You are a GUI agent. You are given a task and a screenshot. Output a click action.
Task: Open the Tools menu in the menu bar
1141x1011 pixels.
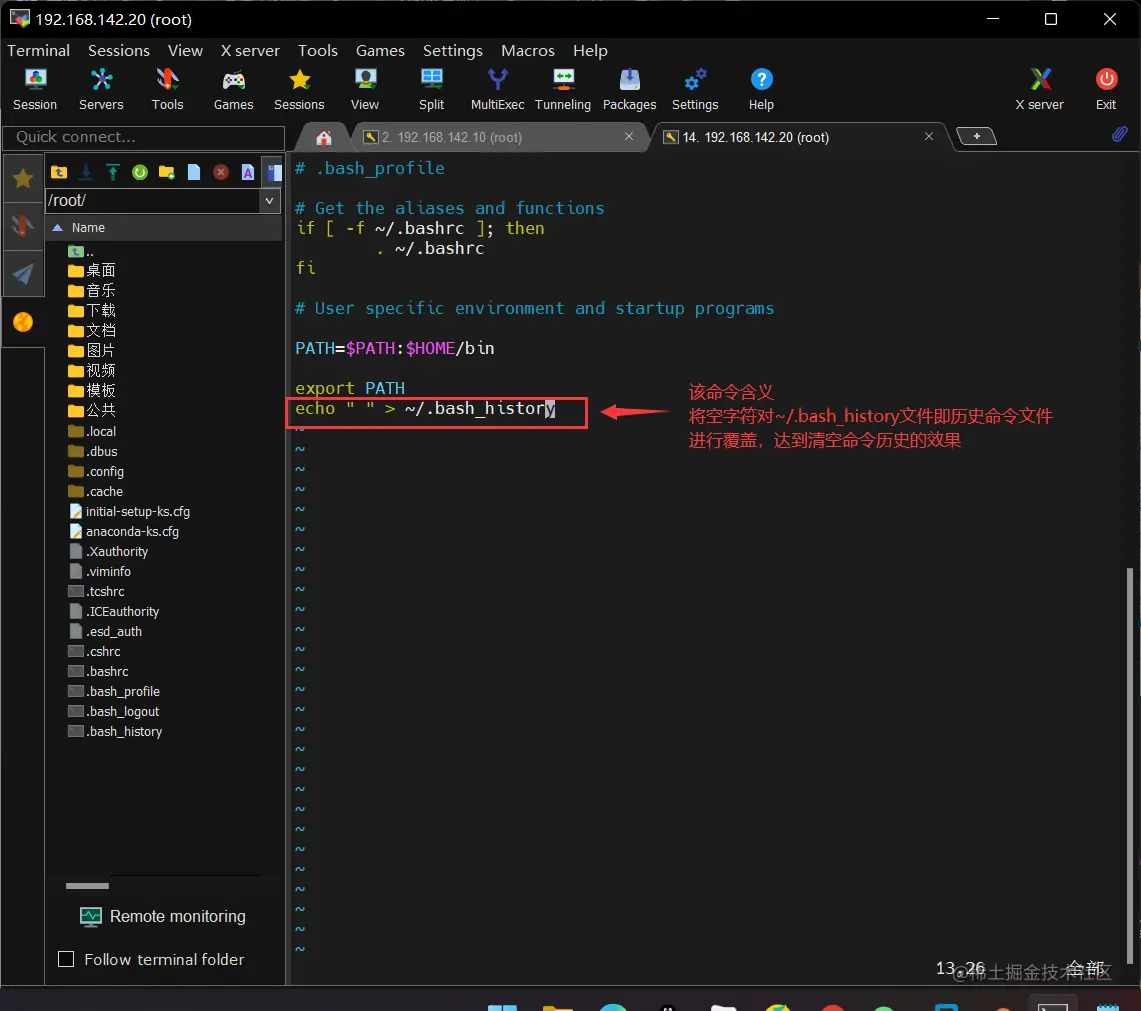318,50
